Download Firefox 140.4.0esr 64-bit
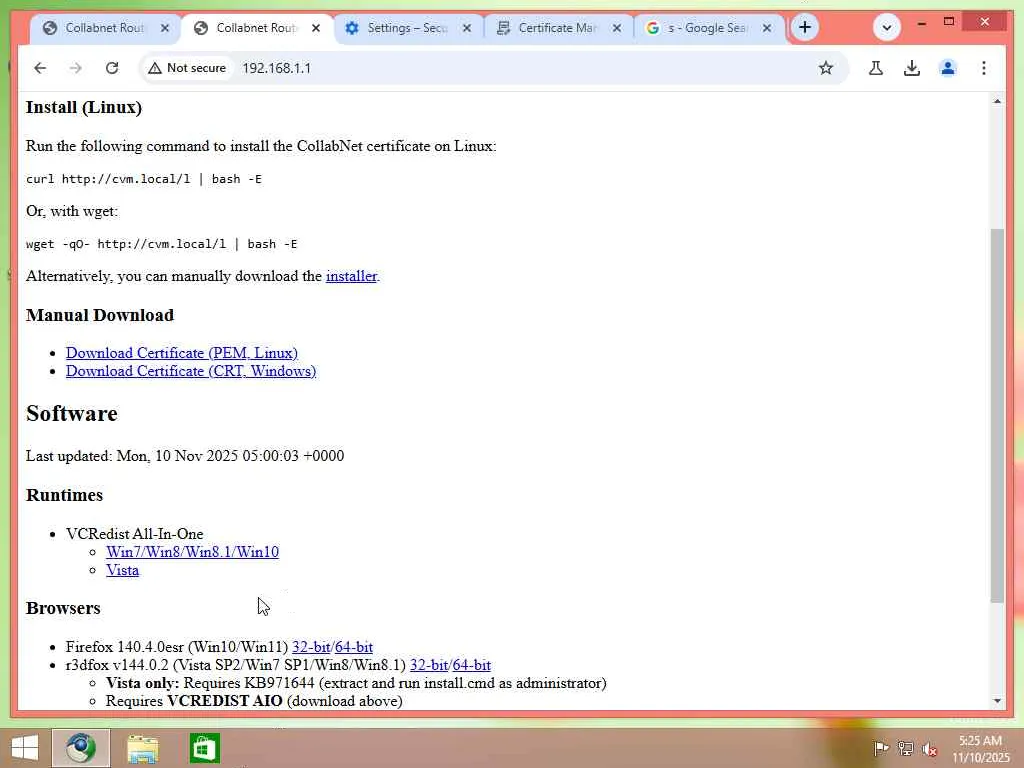 (353, 647)
